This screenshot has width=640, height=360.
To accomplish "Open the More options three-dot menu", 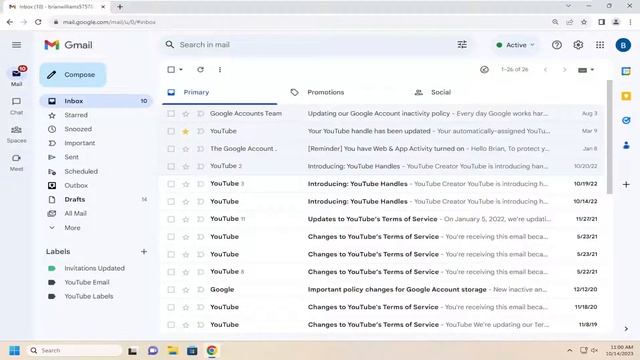I will pos(220,69).
